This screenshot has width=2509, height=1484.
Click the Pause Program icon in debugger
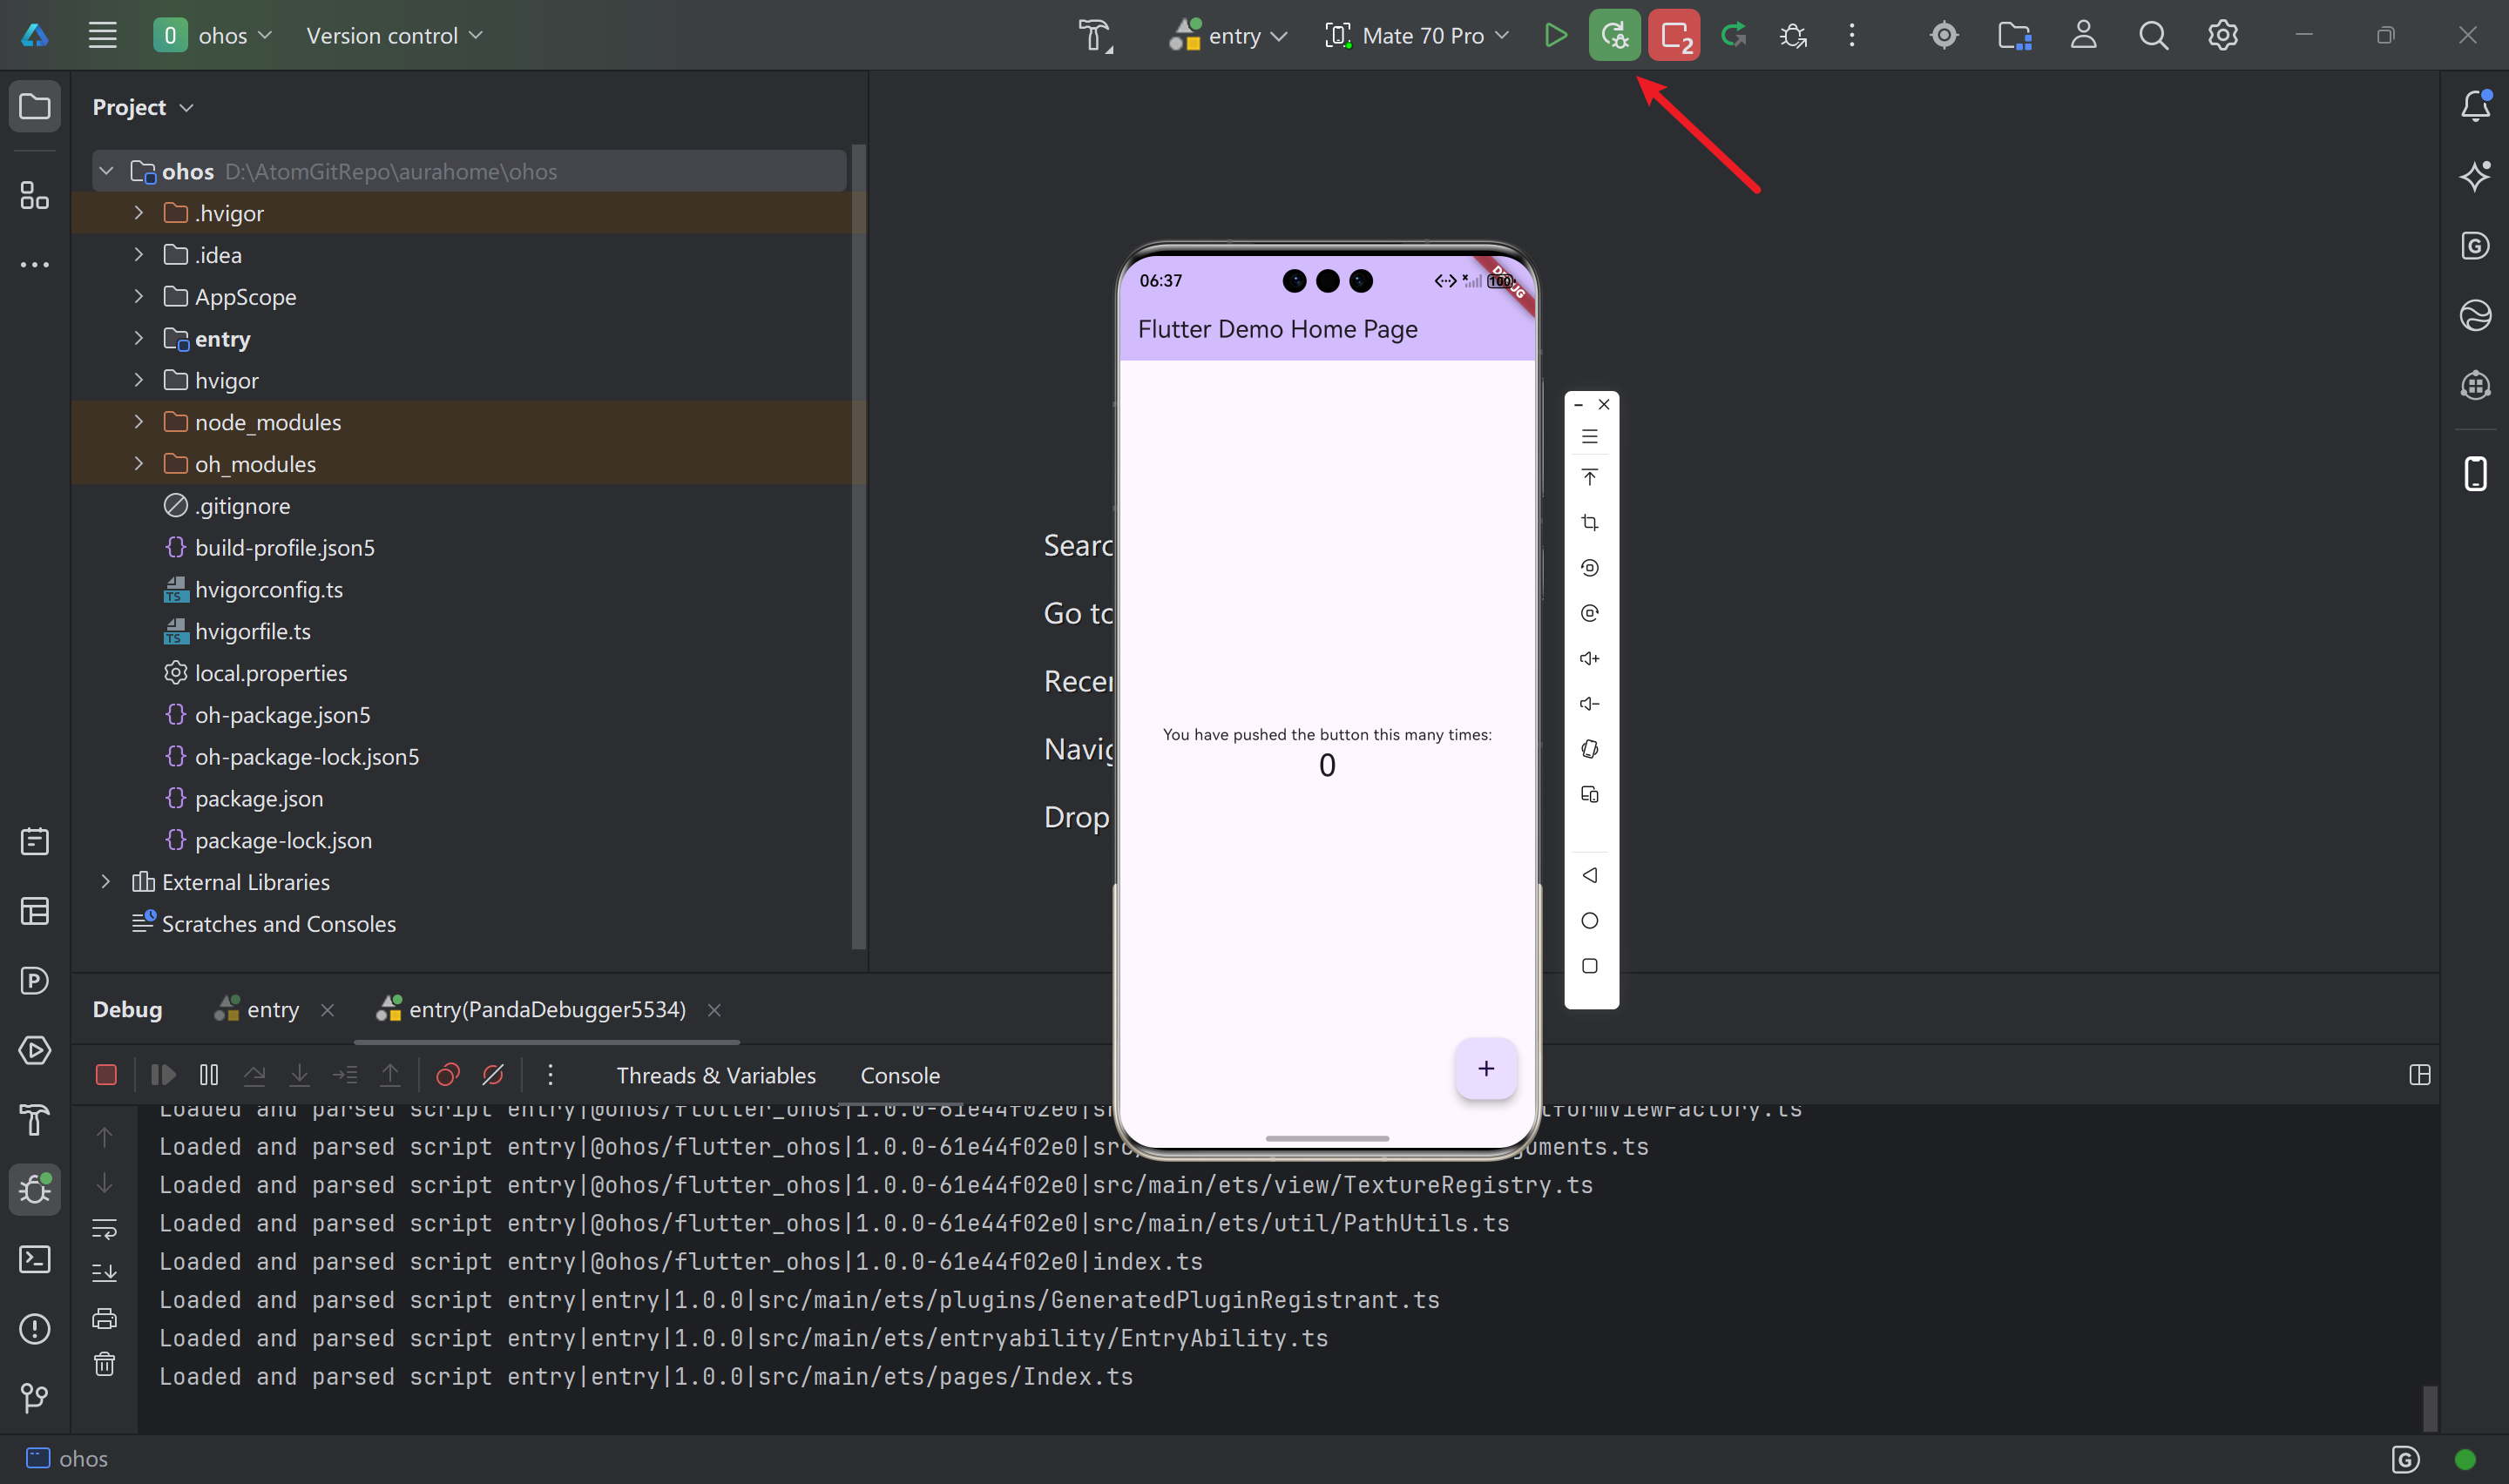pyautogui.click(x=209, y=1075)
